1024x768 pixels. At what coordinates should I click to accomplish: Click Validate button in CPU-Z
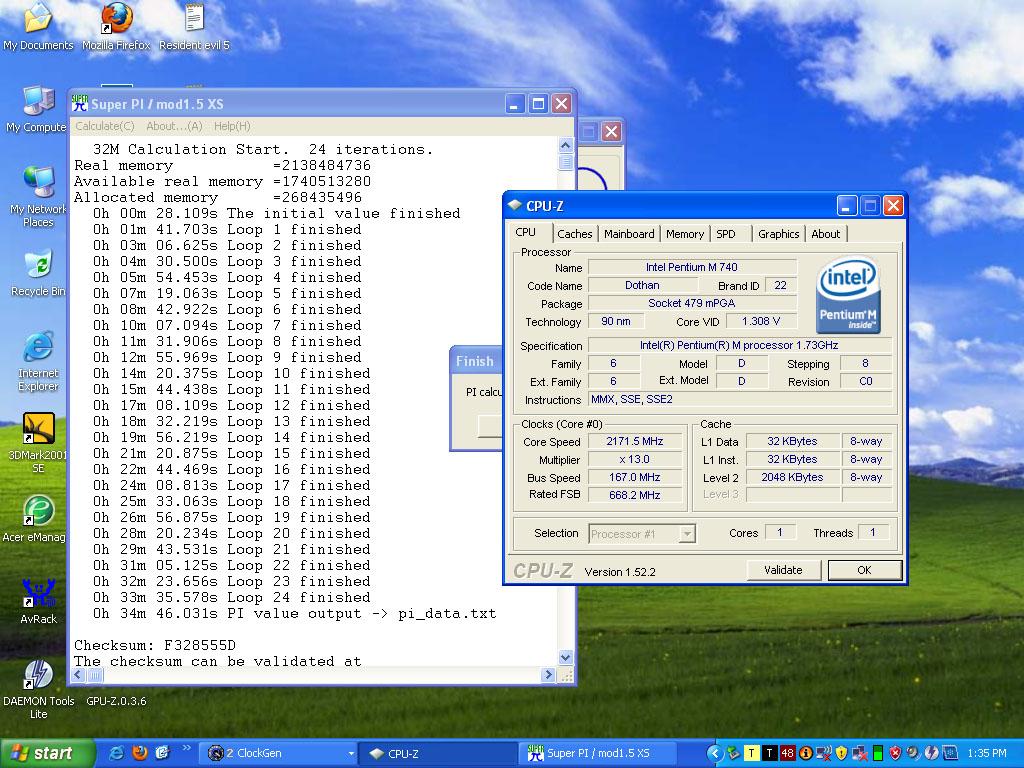click(x=783, y=570)
